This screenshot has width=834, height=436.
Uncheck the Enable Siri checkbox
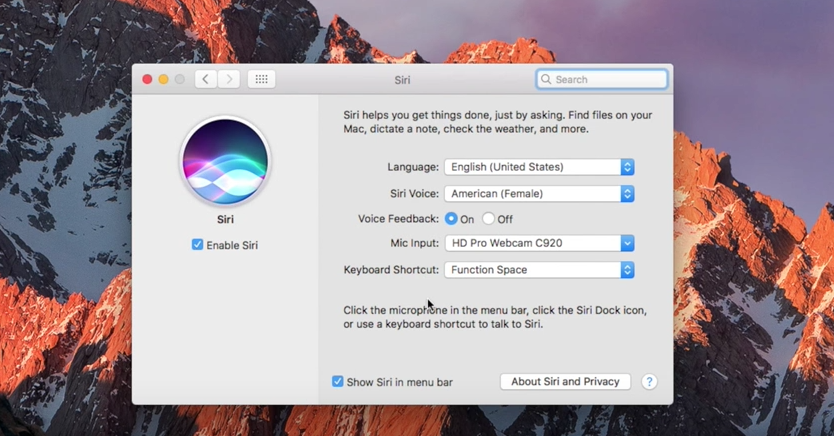pos(197,245)
